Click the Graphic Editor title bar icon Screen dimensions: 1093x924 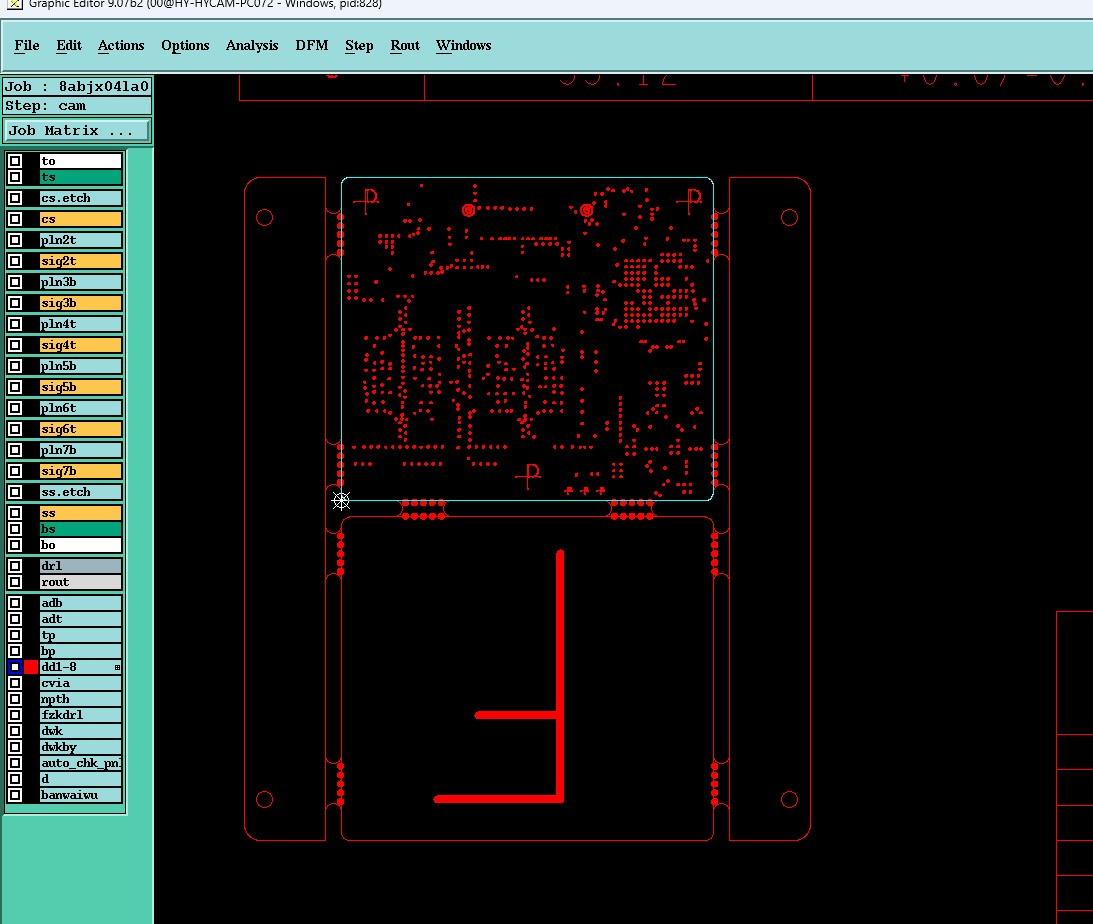pyautogui.click(x=15, y=4)
